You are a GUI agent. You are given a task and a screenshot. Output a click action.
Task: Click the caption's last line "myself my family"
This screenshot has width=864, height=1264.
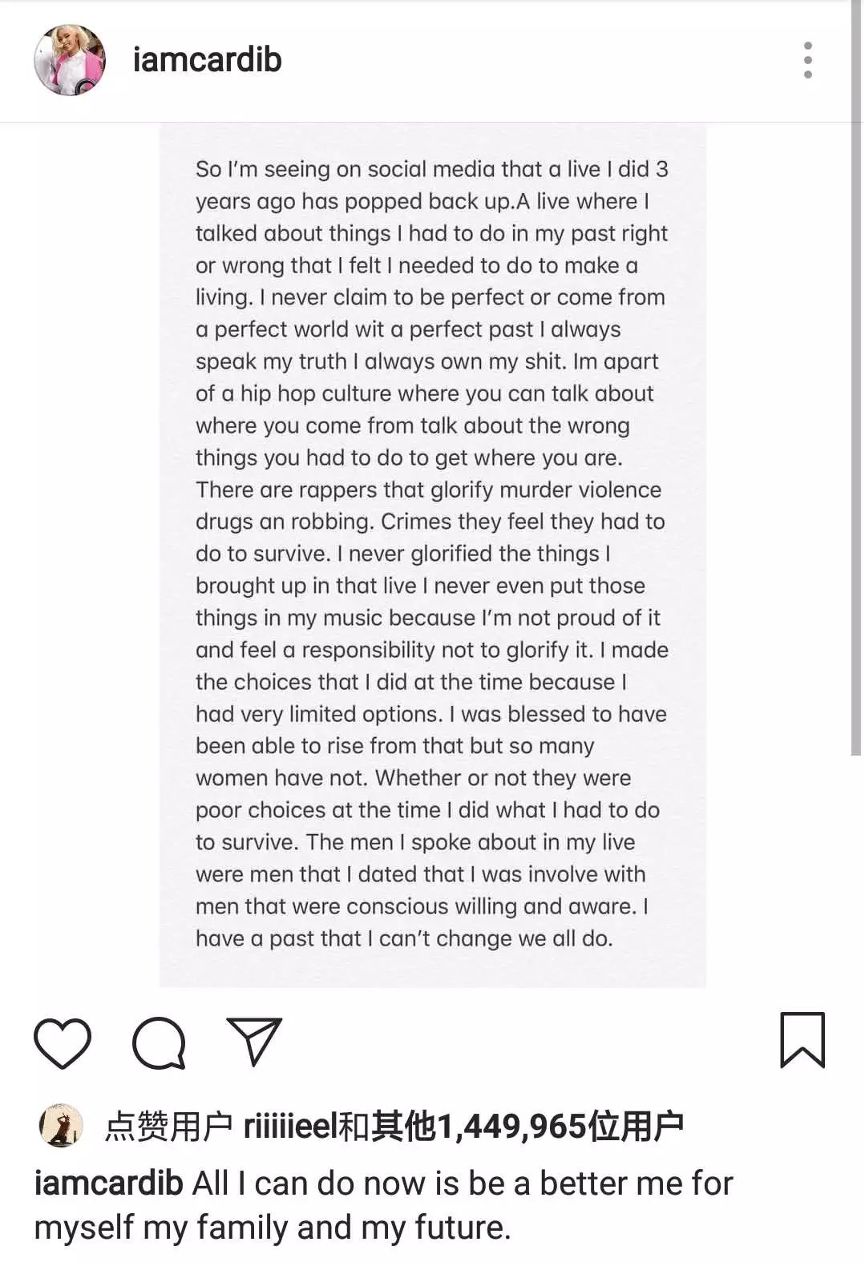point(272,1228)
